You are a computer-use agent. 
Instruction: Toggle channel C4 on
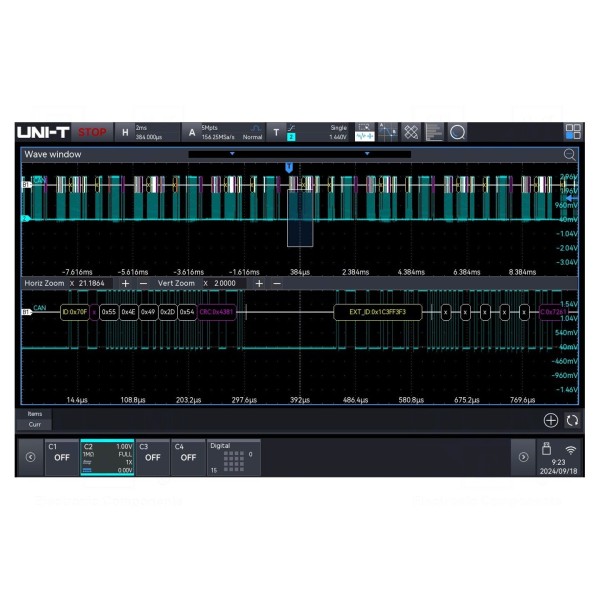click(188, 457)
